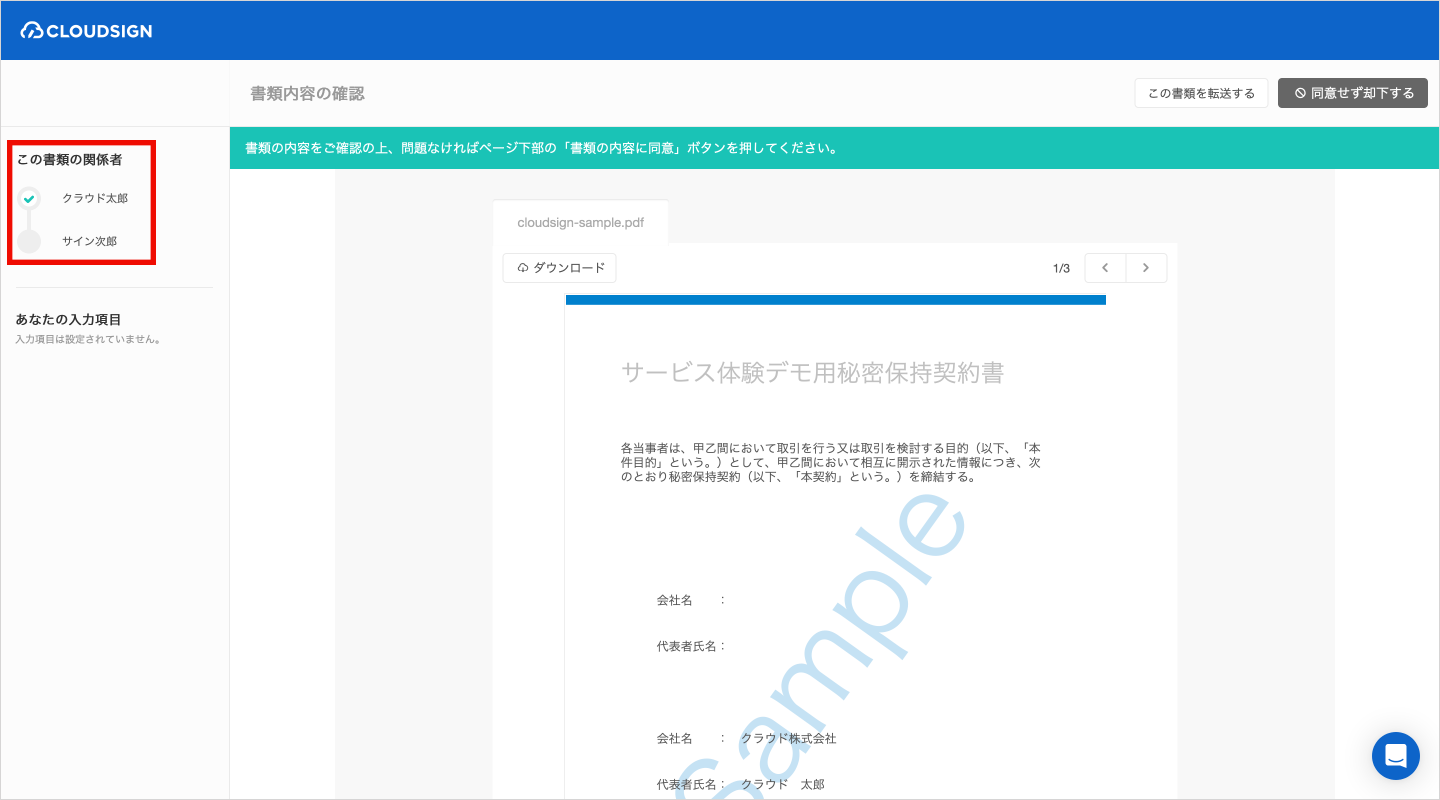Click 入力項目は設定されていません text

click(x=88, y=339)
